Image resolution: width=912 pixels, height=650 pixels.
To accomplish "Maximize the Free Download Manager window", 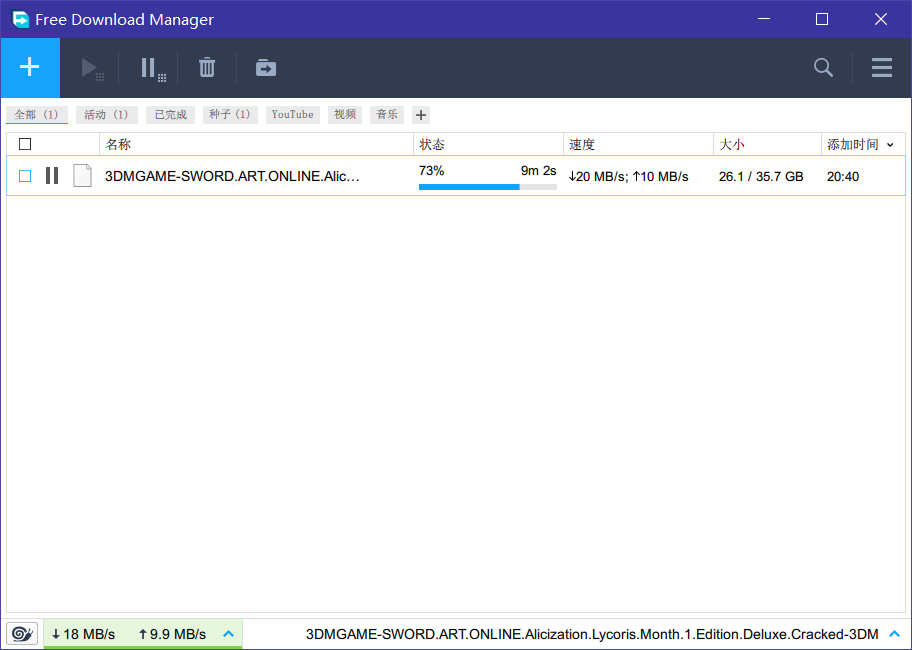I will tap(822, 19).
